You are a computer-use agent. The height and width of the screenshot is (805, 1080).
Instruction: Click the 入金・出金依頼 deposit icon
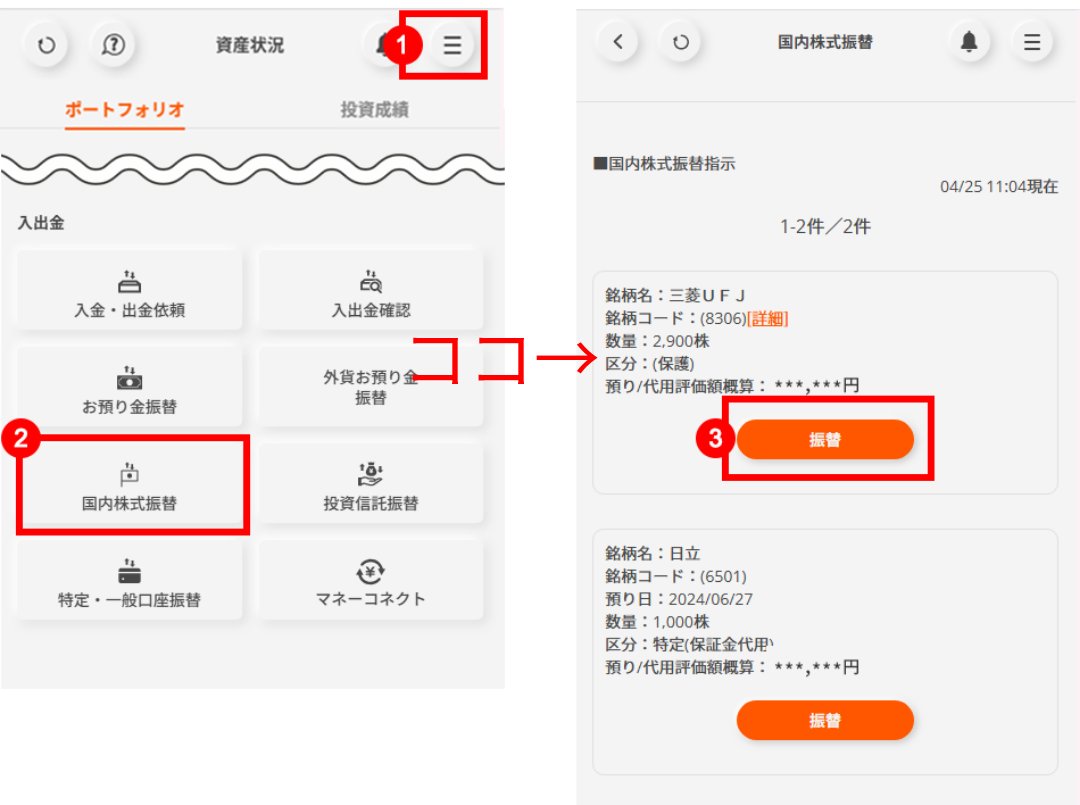129,282
